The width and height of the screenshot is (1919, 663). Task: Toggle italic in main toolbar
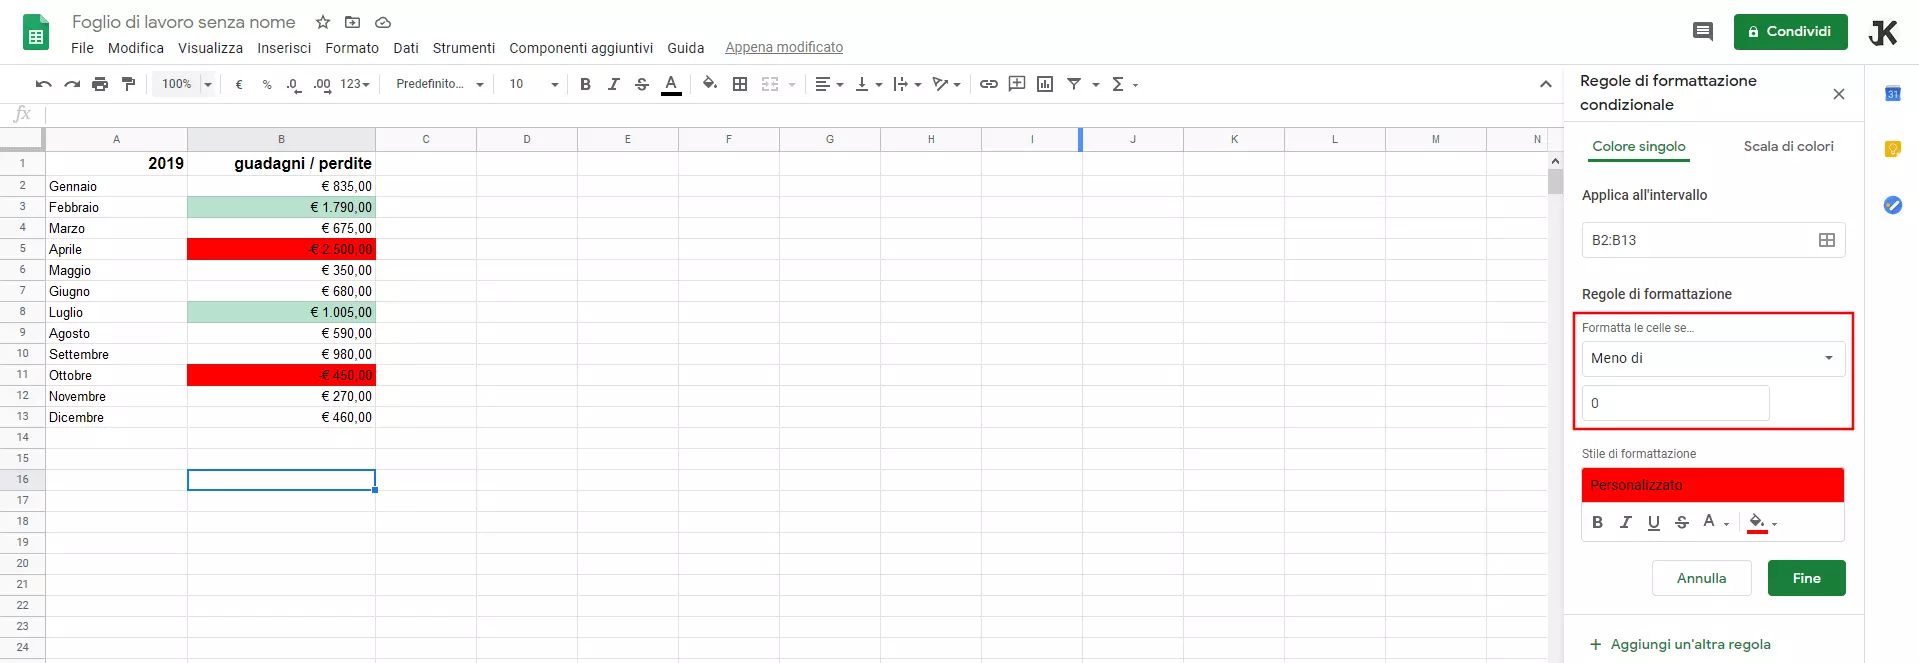[613, 84]
